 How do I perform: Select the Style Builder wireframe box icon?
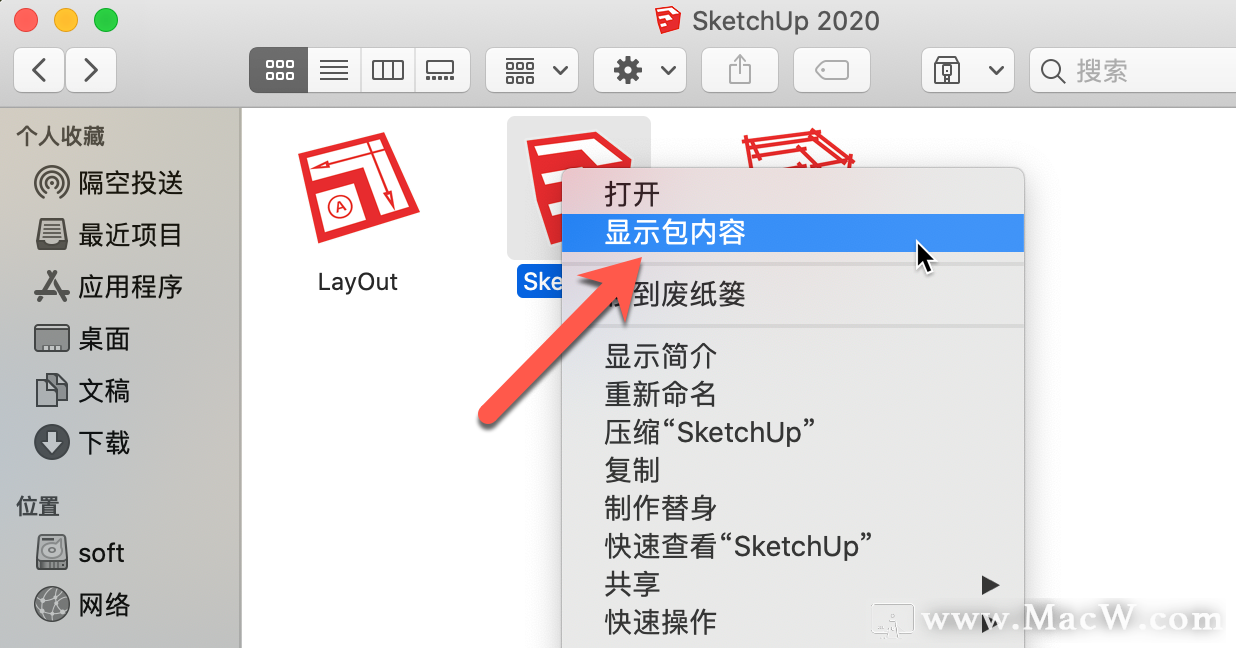pyautogui.click(x=798, y=148)
